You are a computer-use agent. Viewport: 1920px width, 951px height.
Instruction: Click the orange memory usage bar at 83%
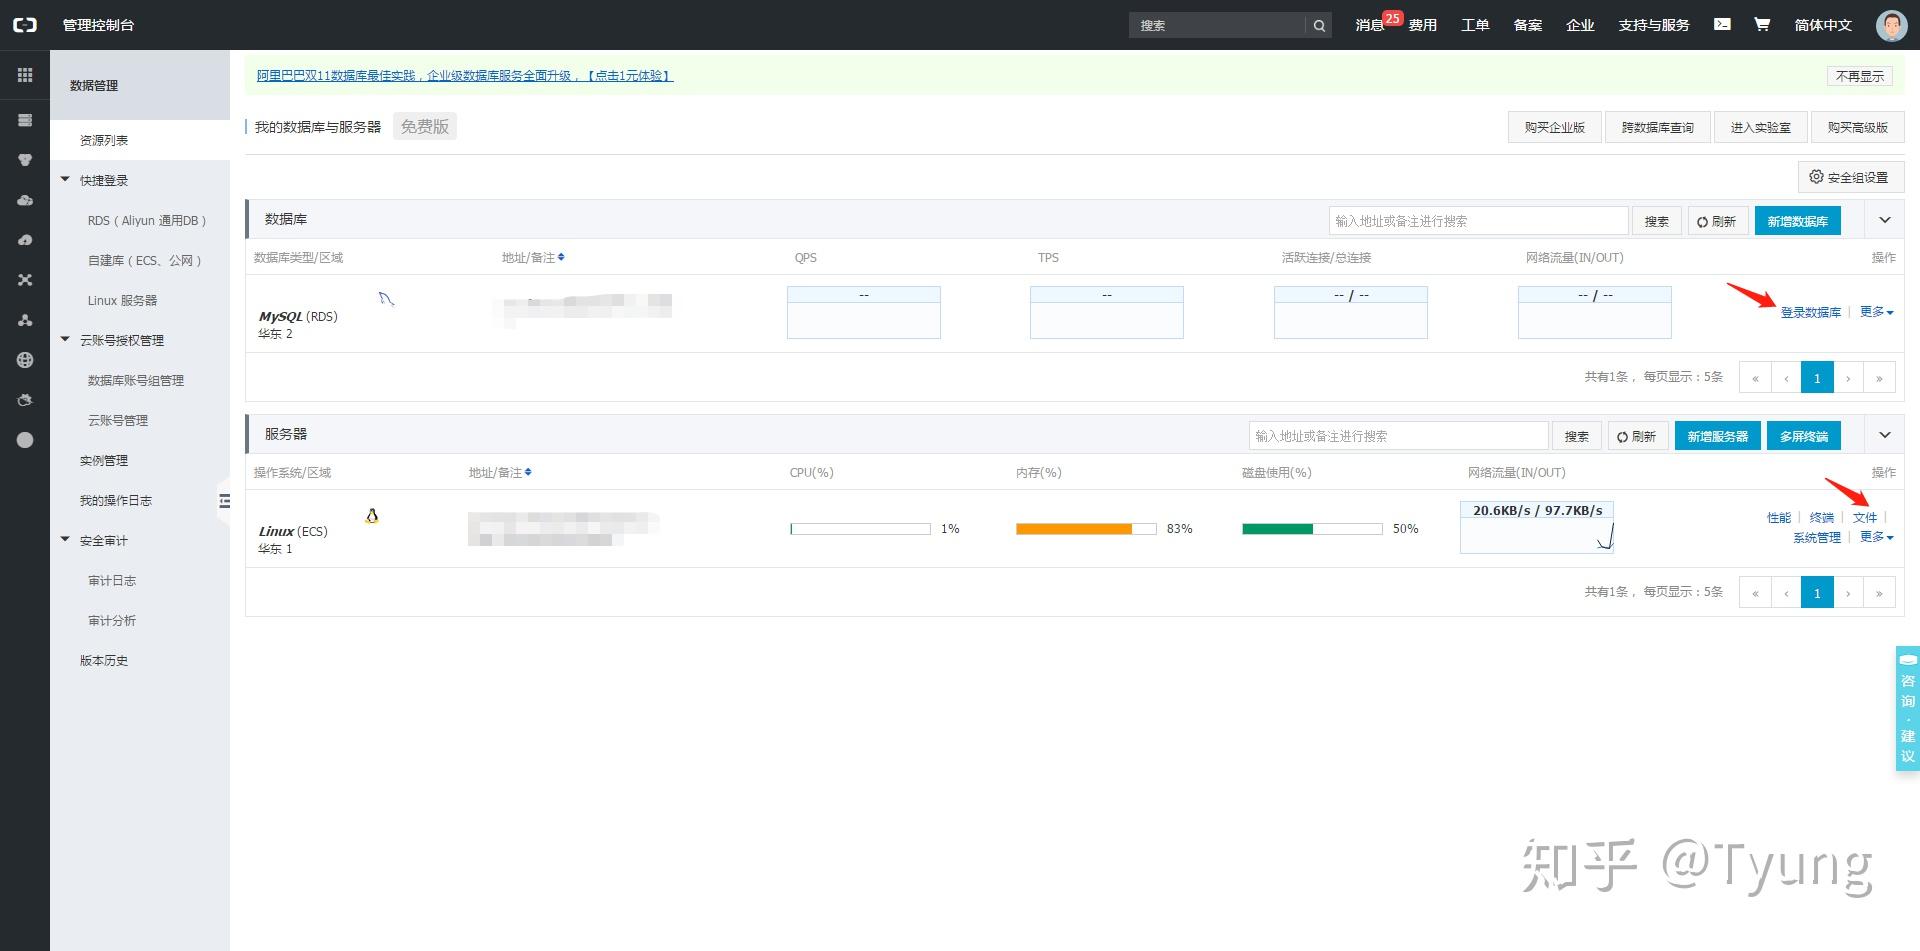click(1086, 529)
